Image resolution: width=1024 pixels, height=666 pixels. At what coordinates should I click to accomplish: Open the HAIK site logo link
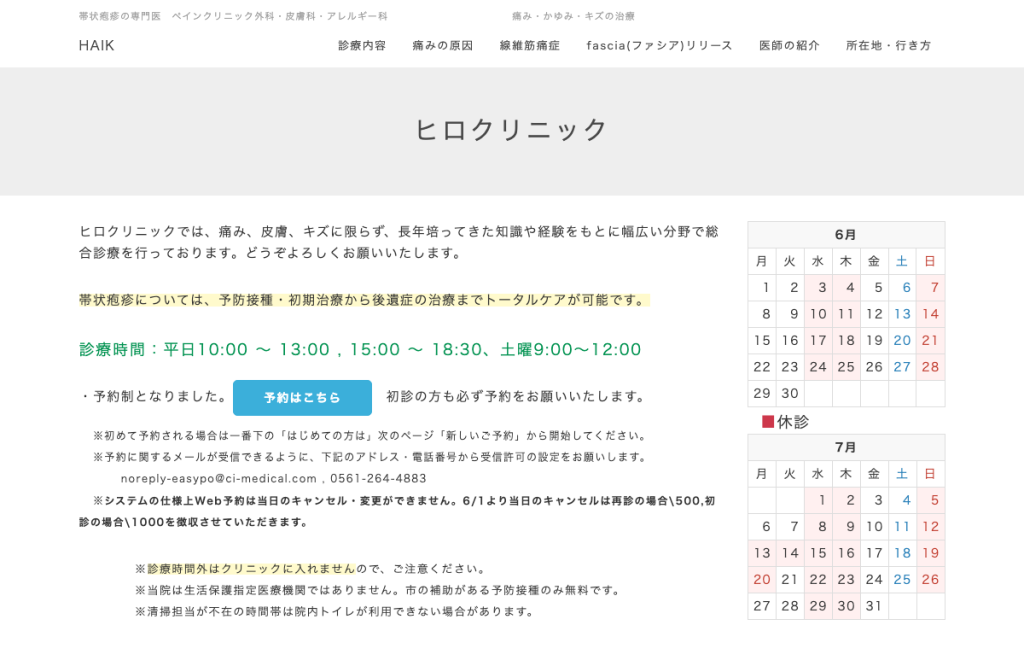[97, 46]
